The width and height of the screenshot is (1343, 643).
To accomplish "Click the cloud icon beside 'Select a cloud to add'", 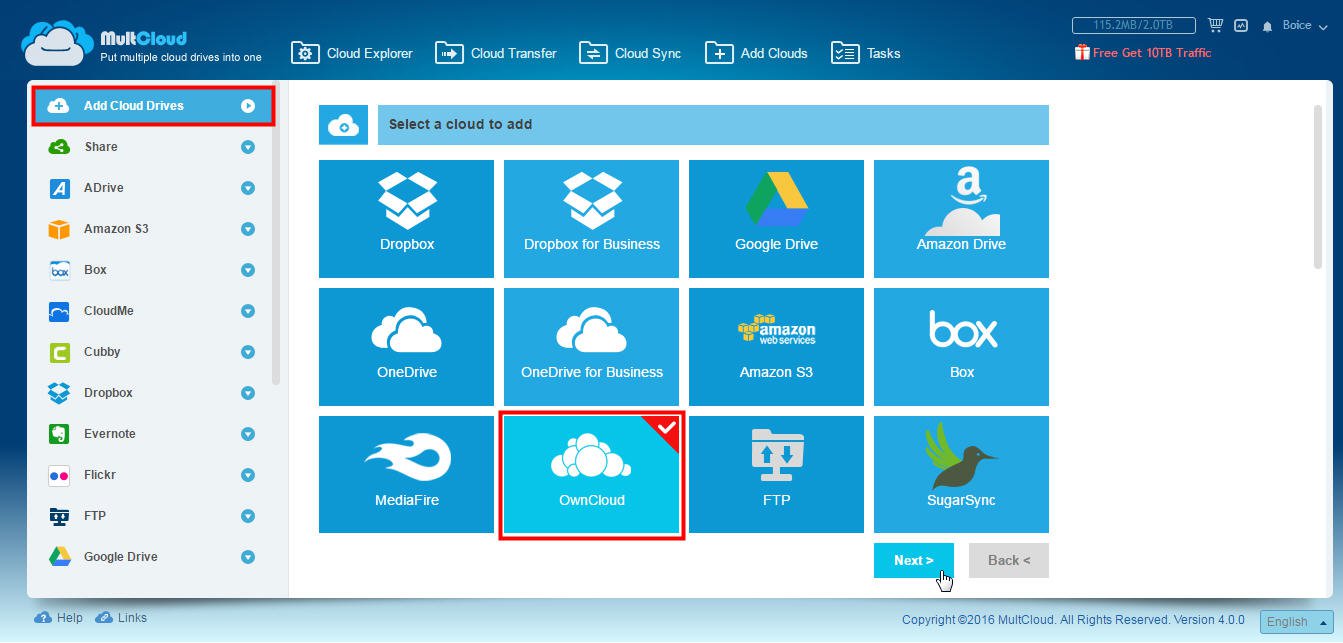I will coord(343,125).
